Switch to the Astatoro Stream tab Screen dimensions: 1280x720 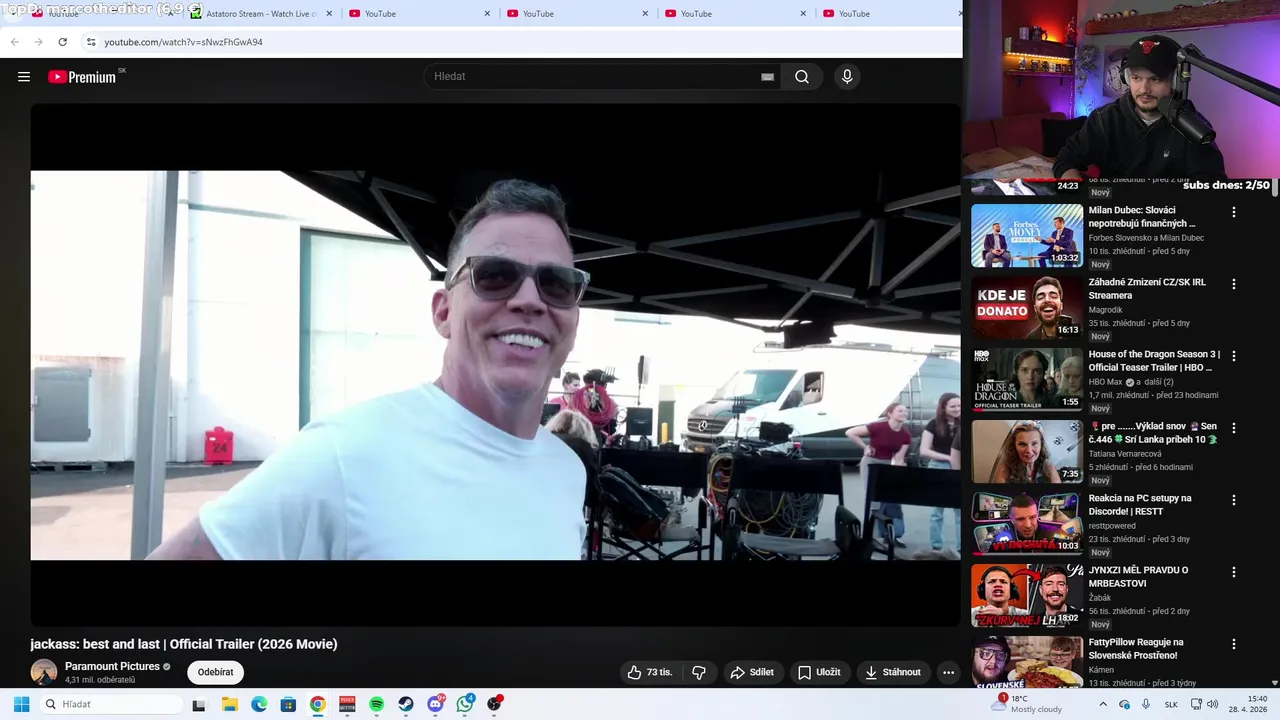click(x=260, y=14)
